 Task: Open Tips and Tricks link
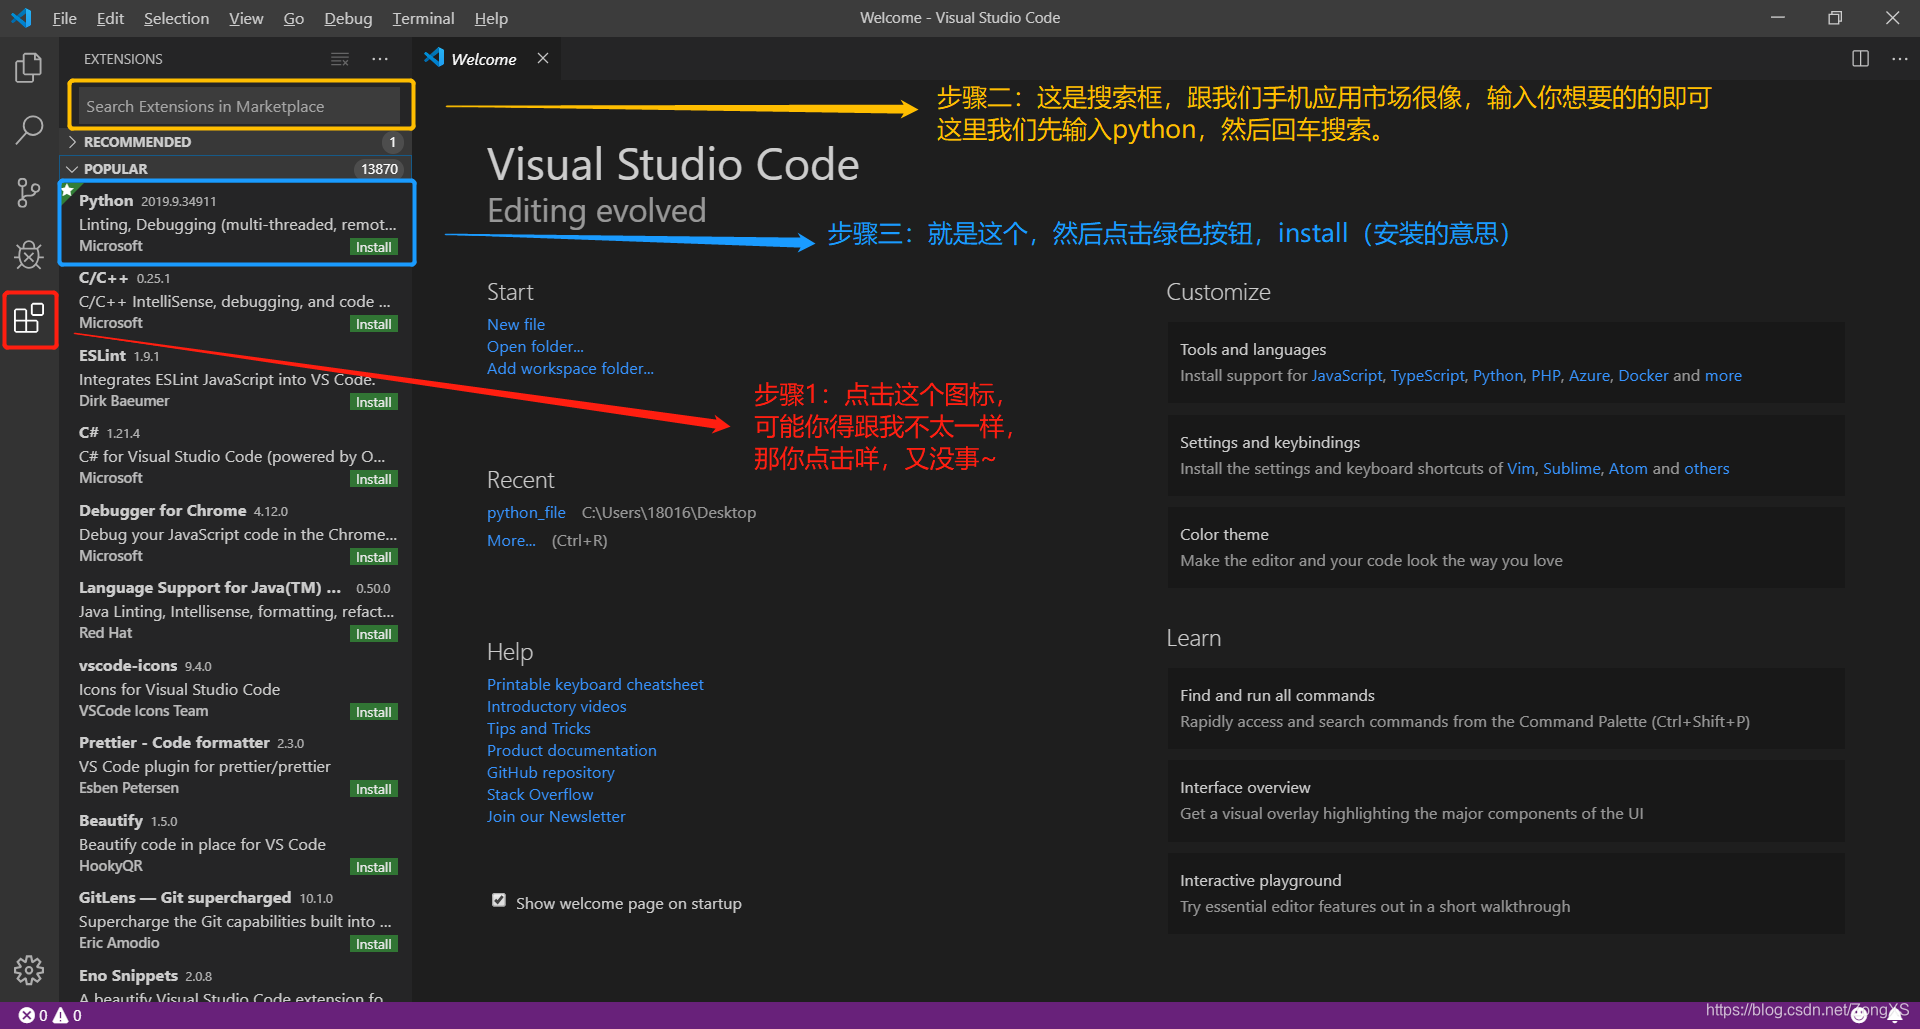[x=538, y=728]
